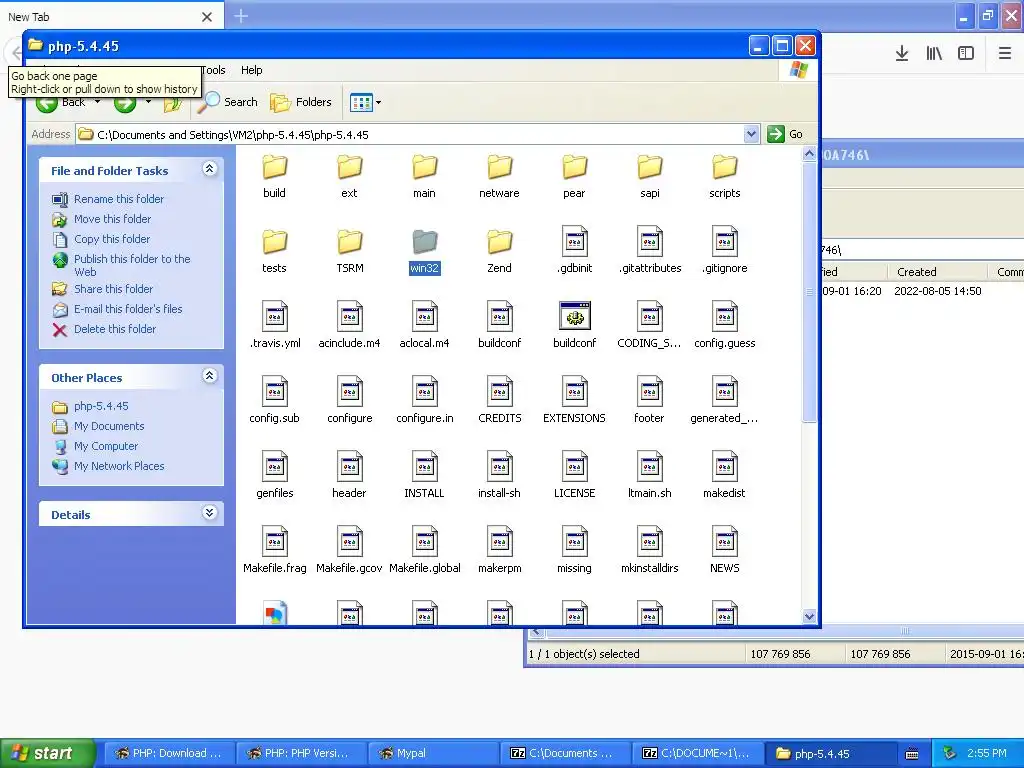Viewport: 1024px width, 768px height.
Task: Toggle the Folders pane button
Action: (301, 102)
